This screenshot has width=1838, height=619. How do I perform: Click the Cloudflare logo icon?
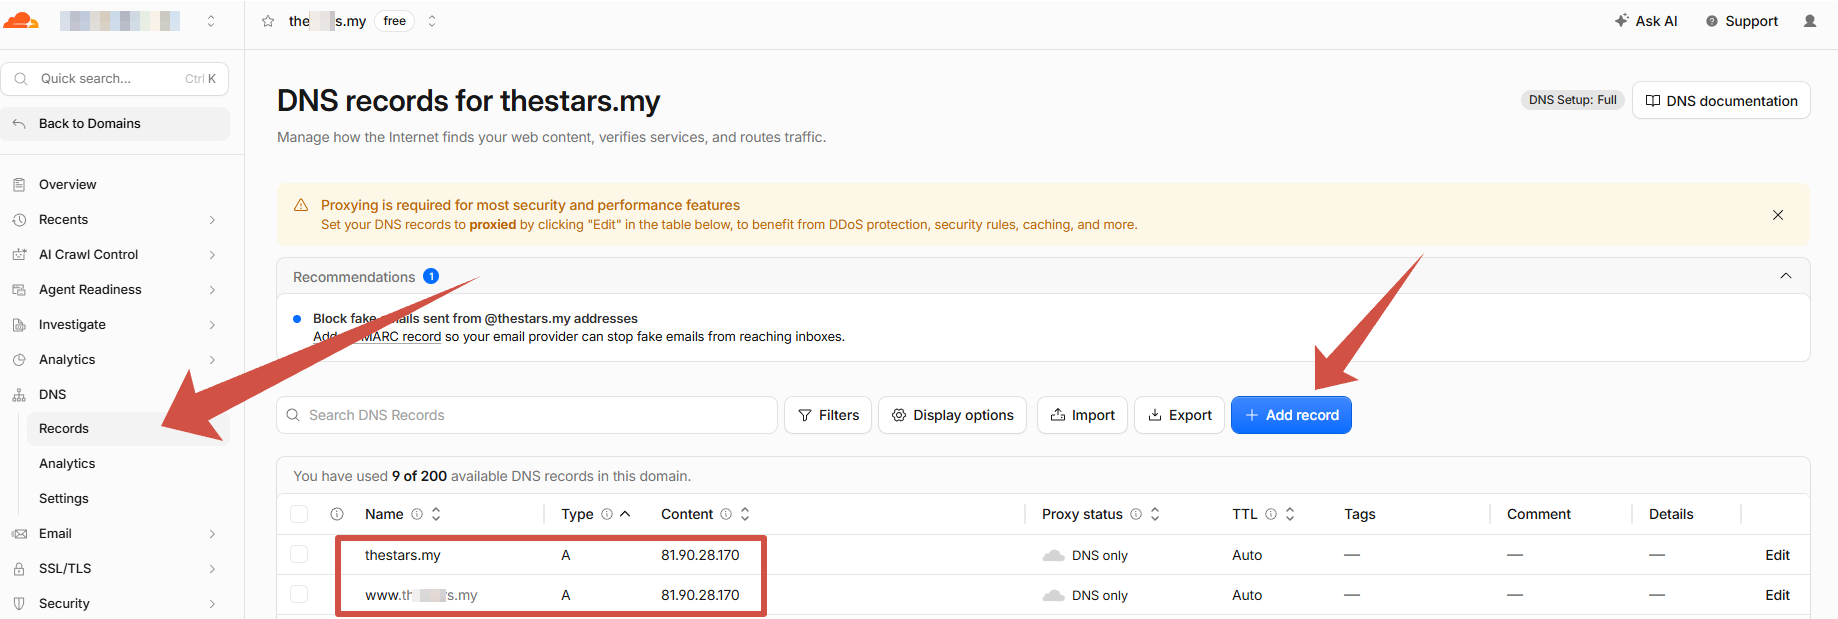point(21,20)
